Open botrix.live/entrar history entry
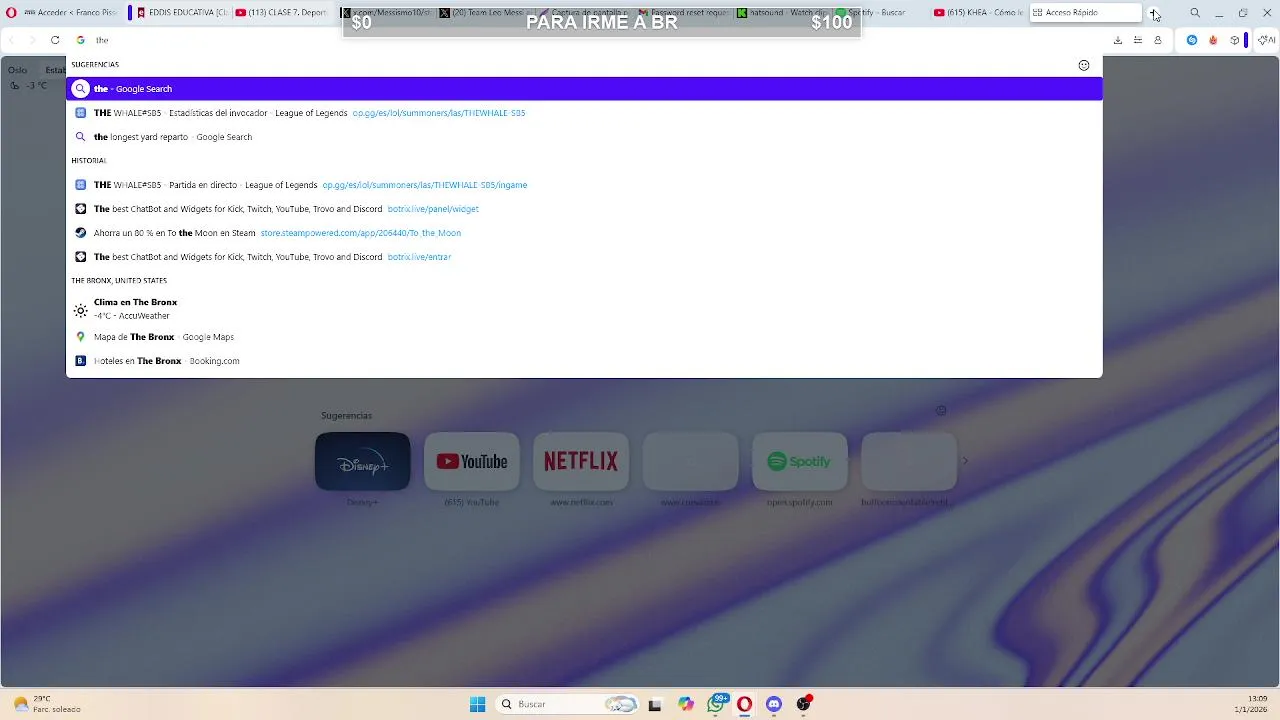Viewport: 1280px width, 720px height. (584, 257)
